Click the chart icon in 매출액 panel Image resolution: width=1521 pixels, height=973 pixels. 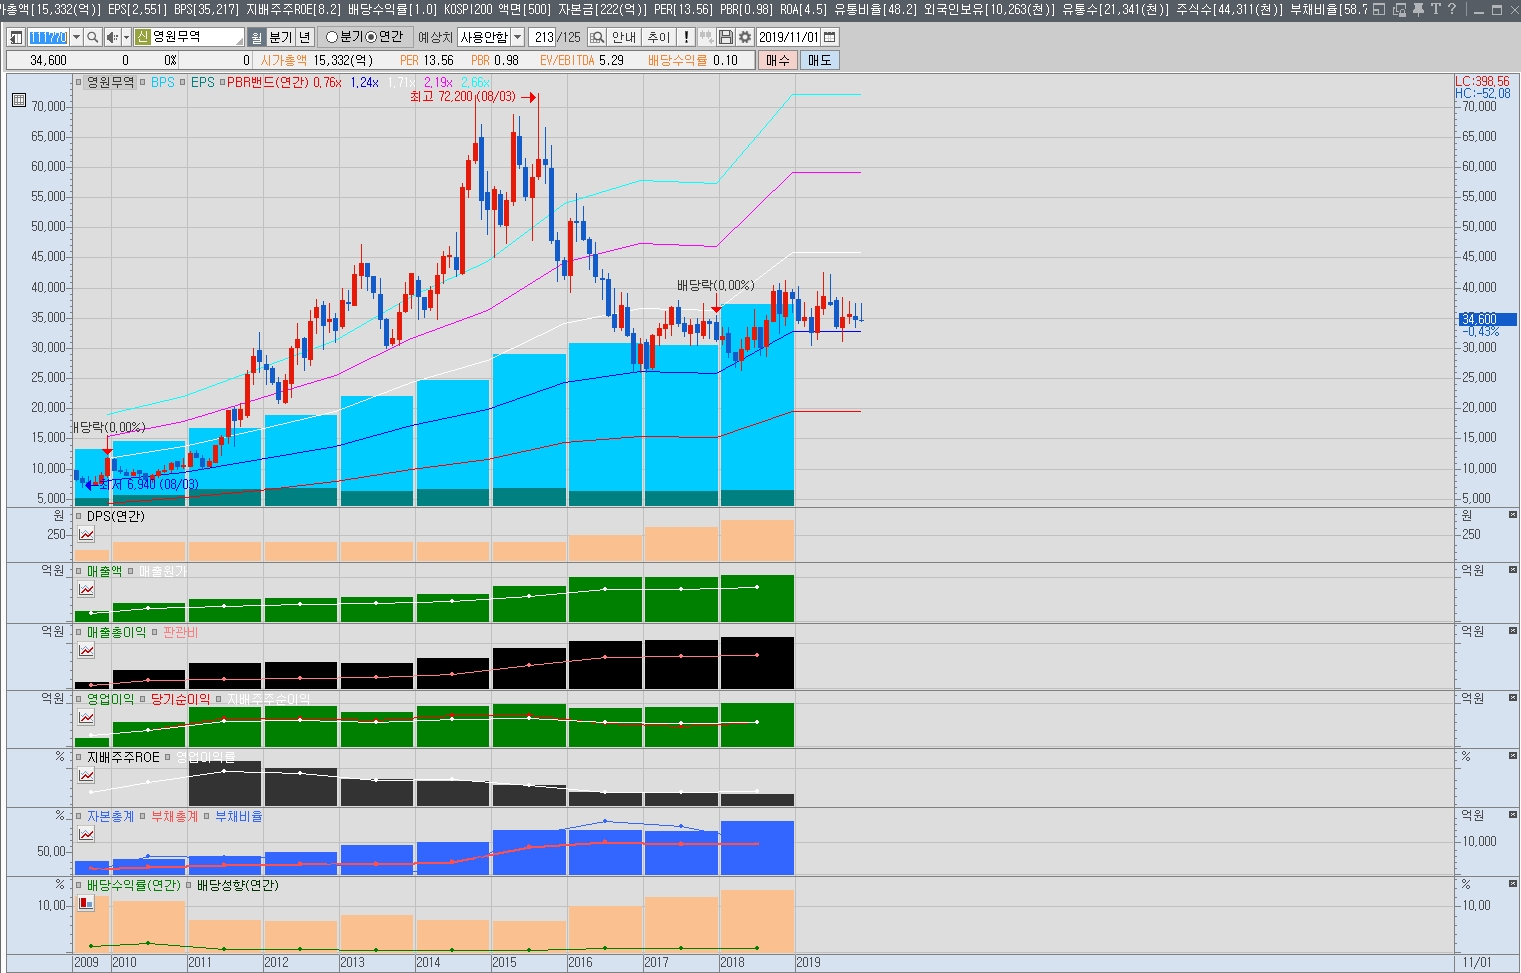click(87, 589)
